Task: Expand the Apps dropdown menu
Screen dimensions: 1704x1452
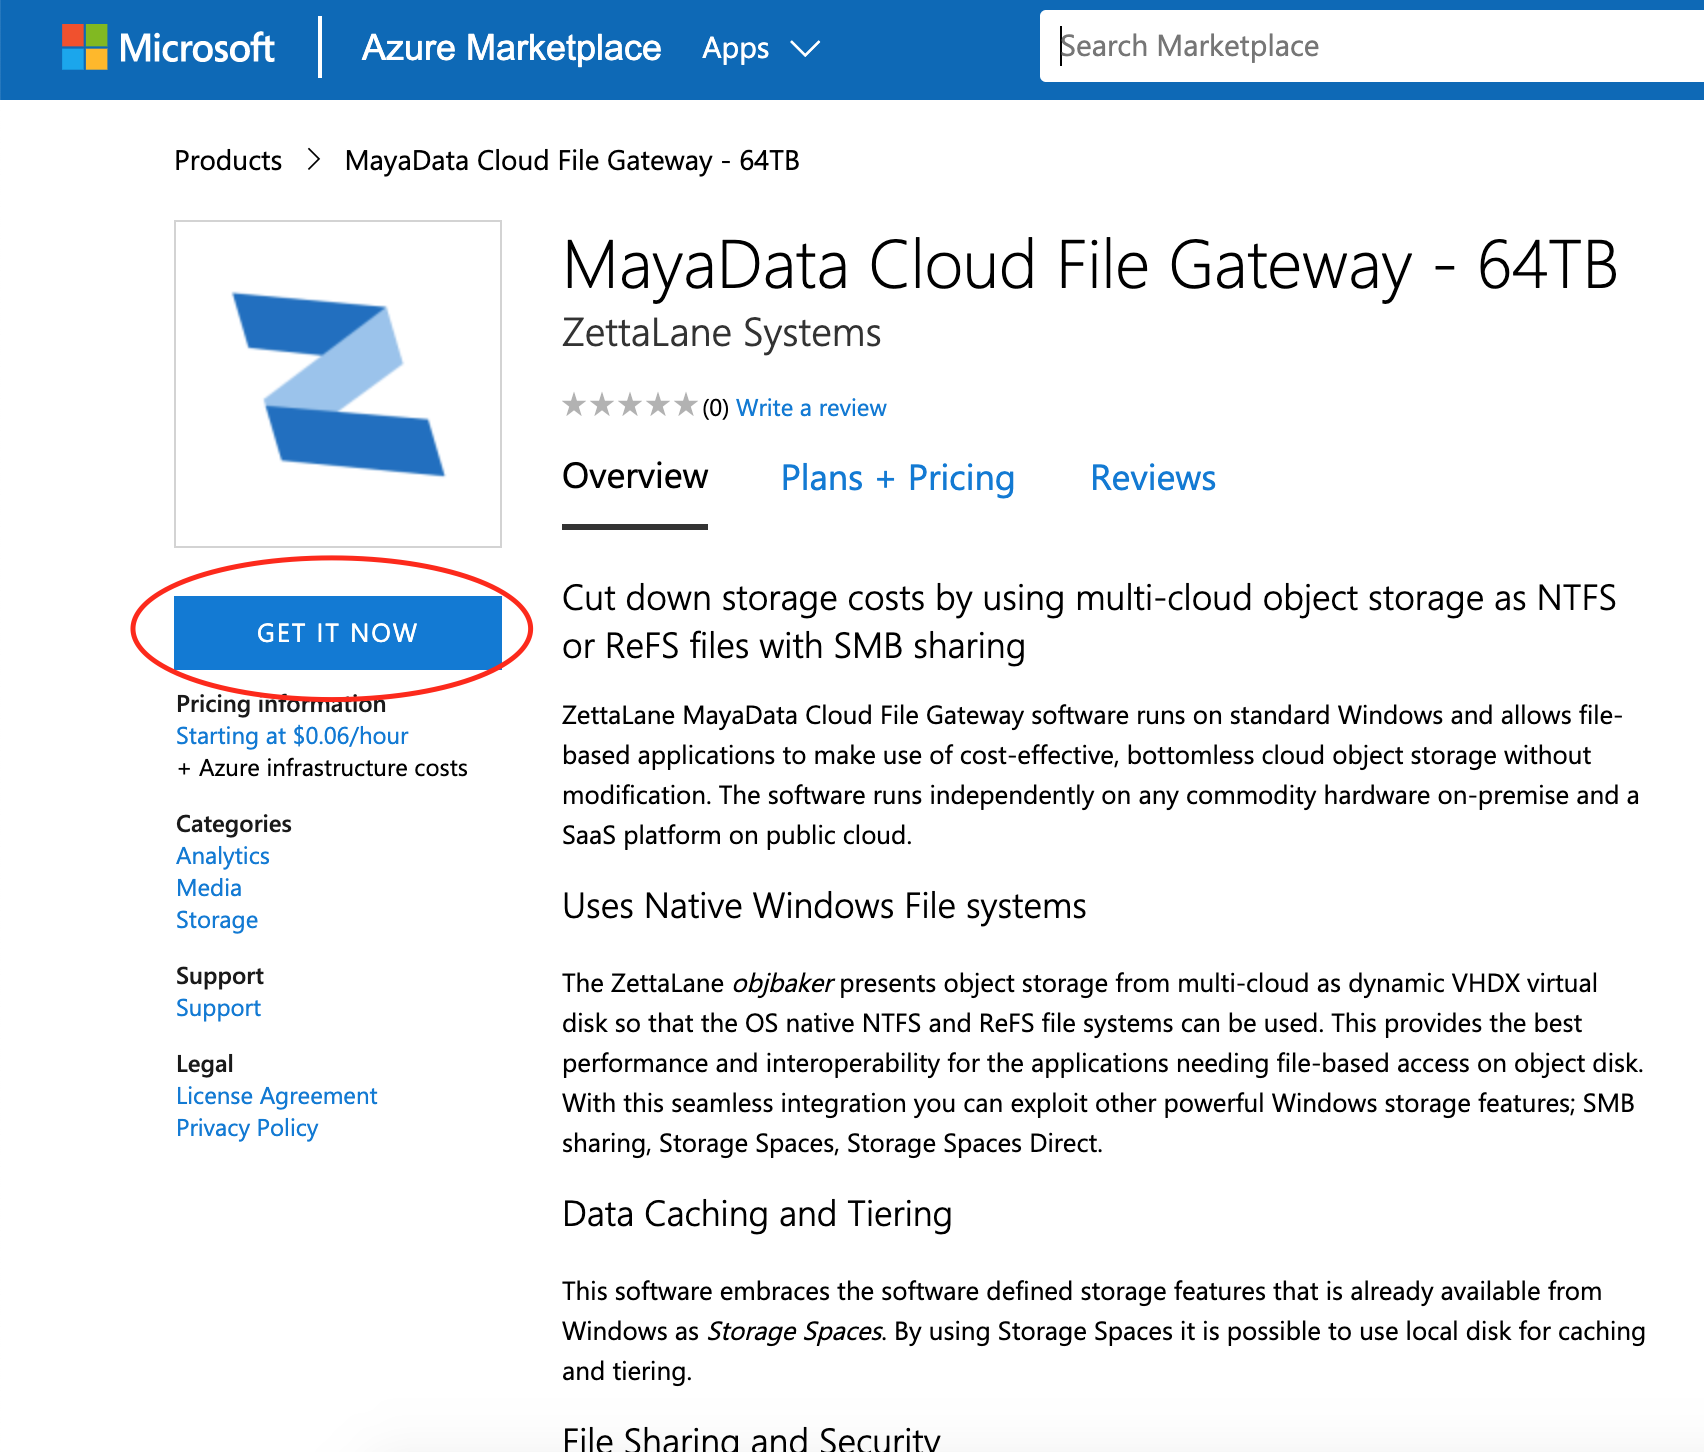Action: click(760, 48)
